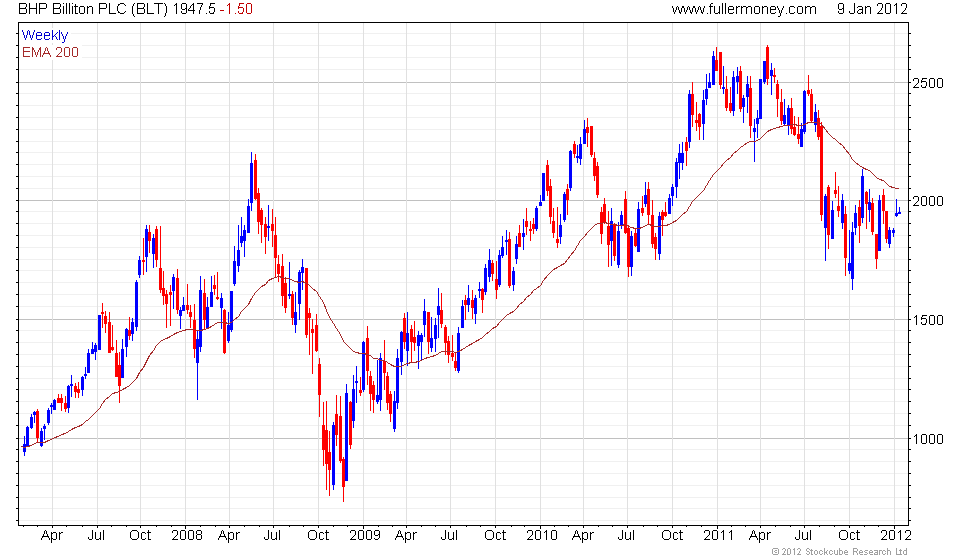Click the Stockcube Research Ltd copyright text
960x560 pixels.
point(839,552)
